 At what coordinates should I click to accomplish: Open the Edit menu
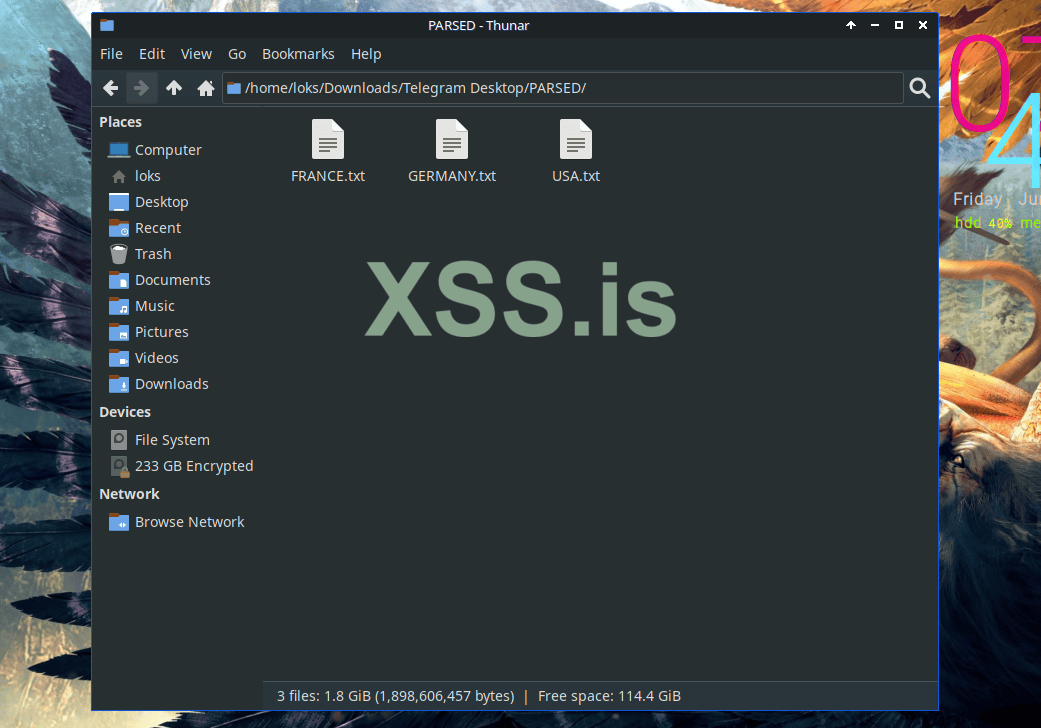tap(152, 54)
